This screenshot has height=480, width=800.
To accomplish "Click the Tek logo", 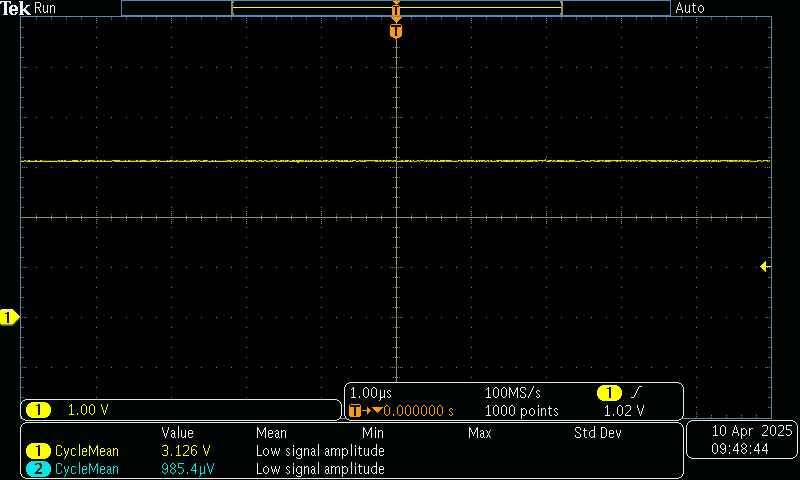I will (x=16, y=8).
